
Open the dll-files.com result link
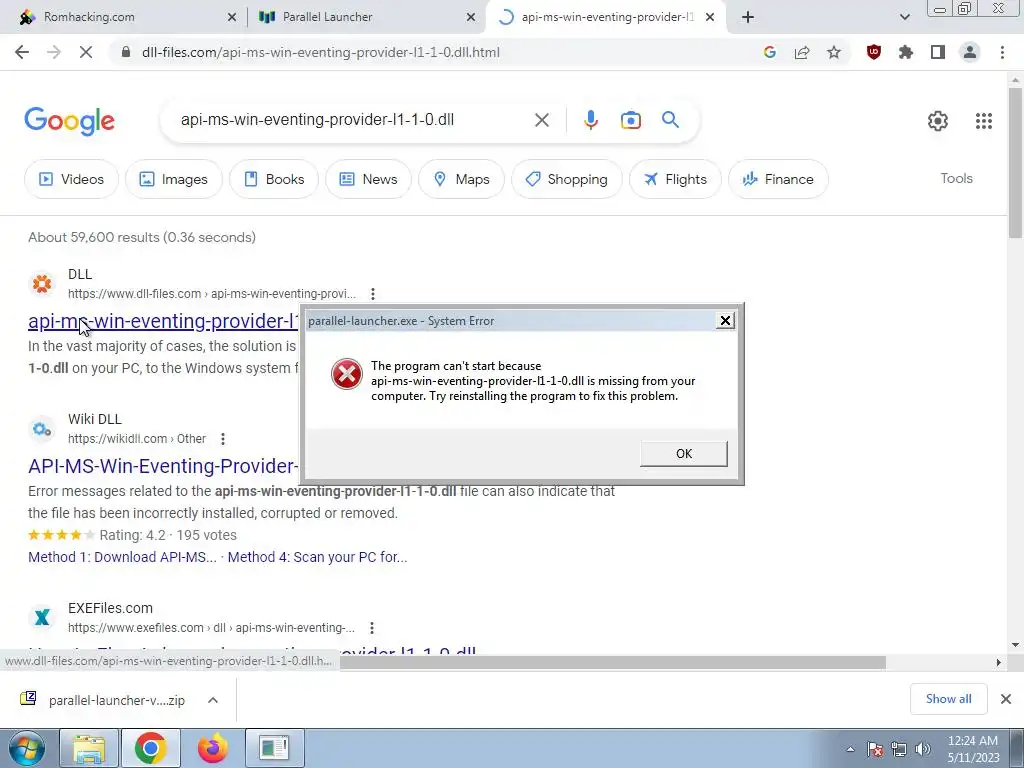pyautogui.click(x=163, y=321)
